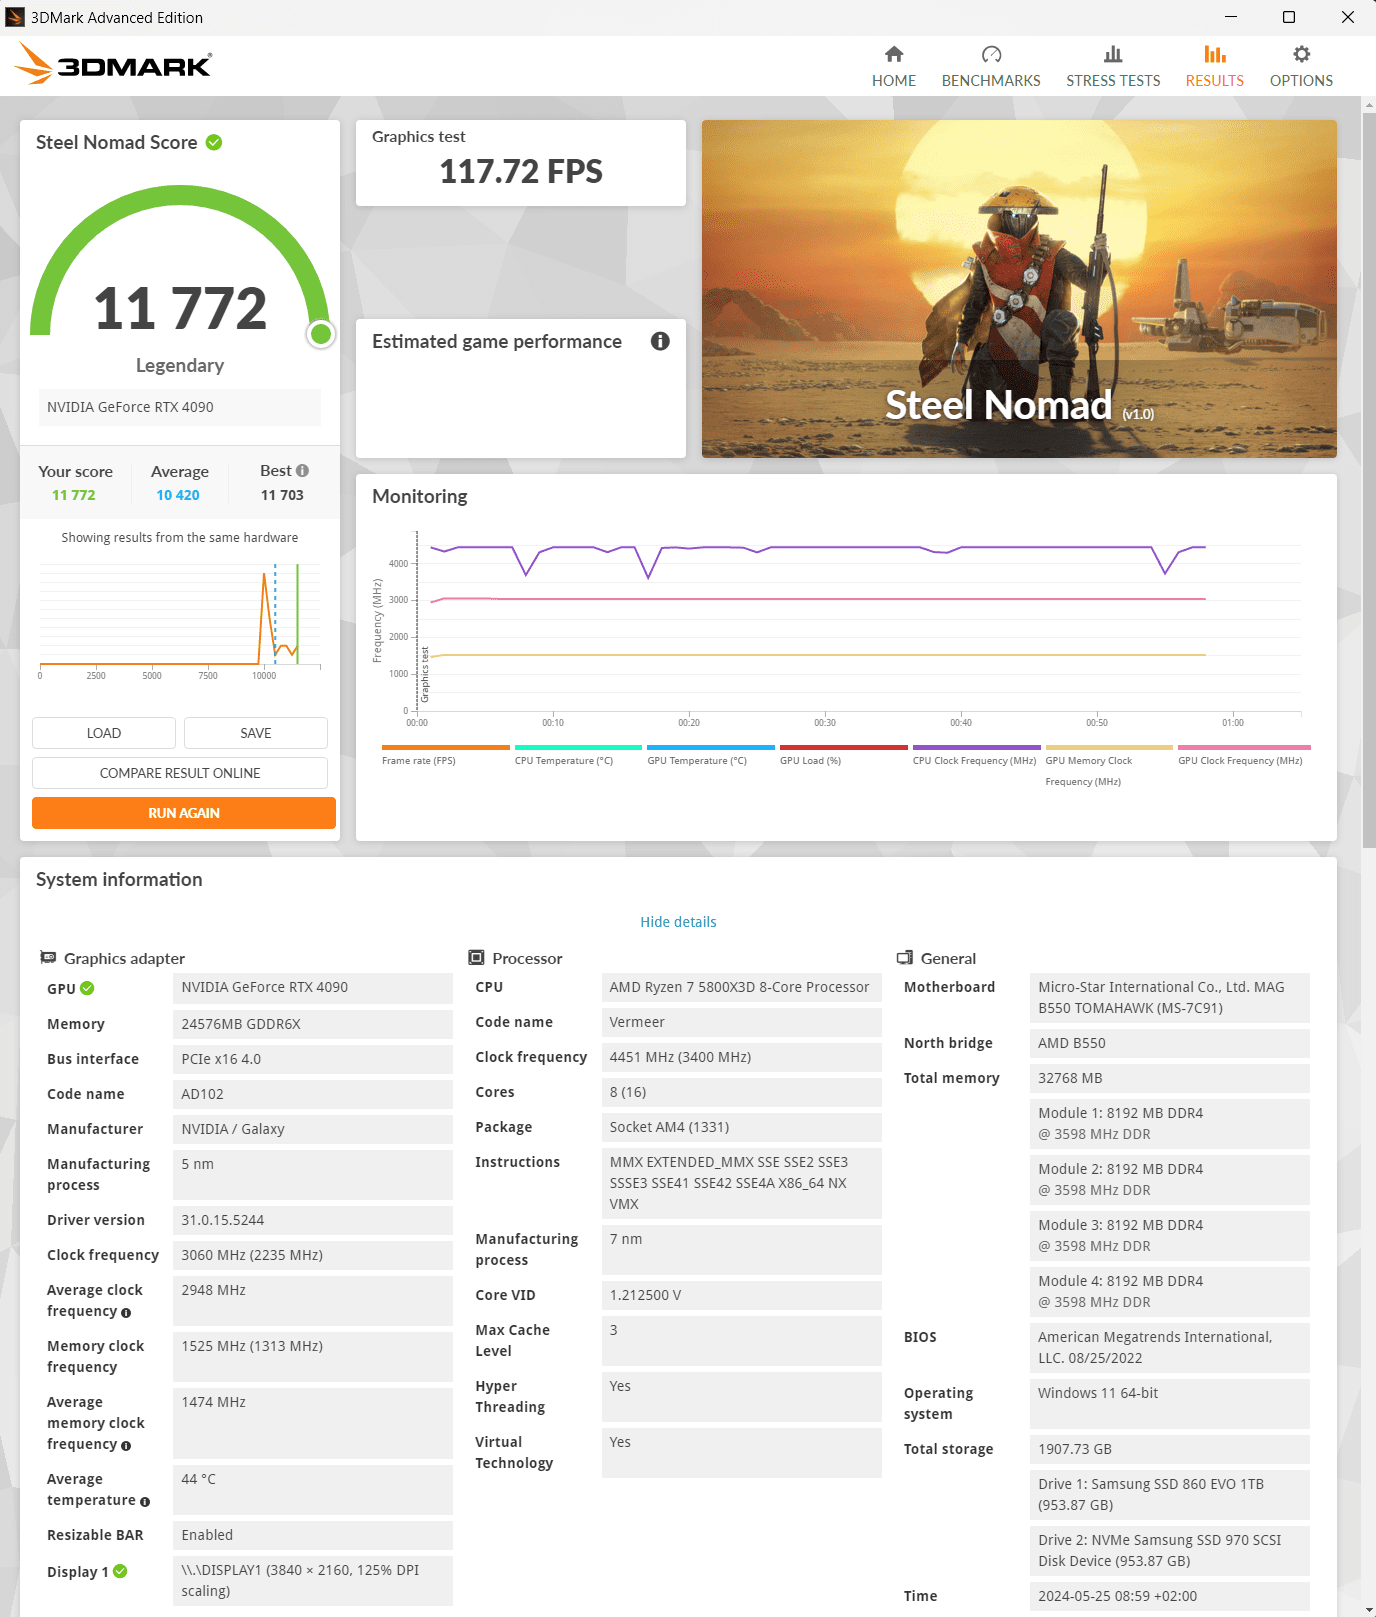
Task: Click the General section icon
Action: click(905, 957)
